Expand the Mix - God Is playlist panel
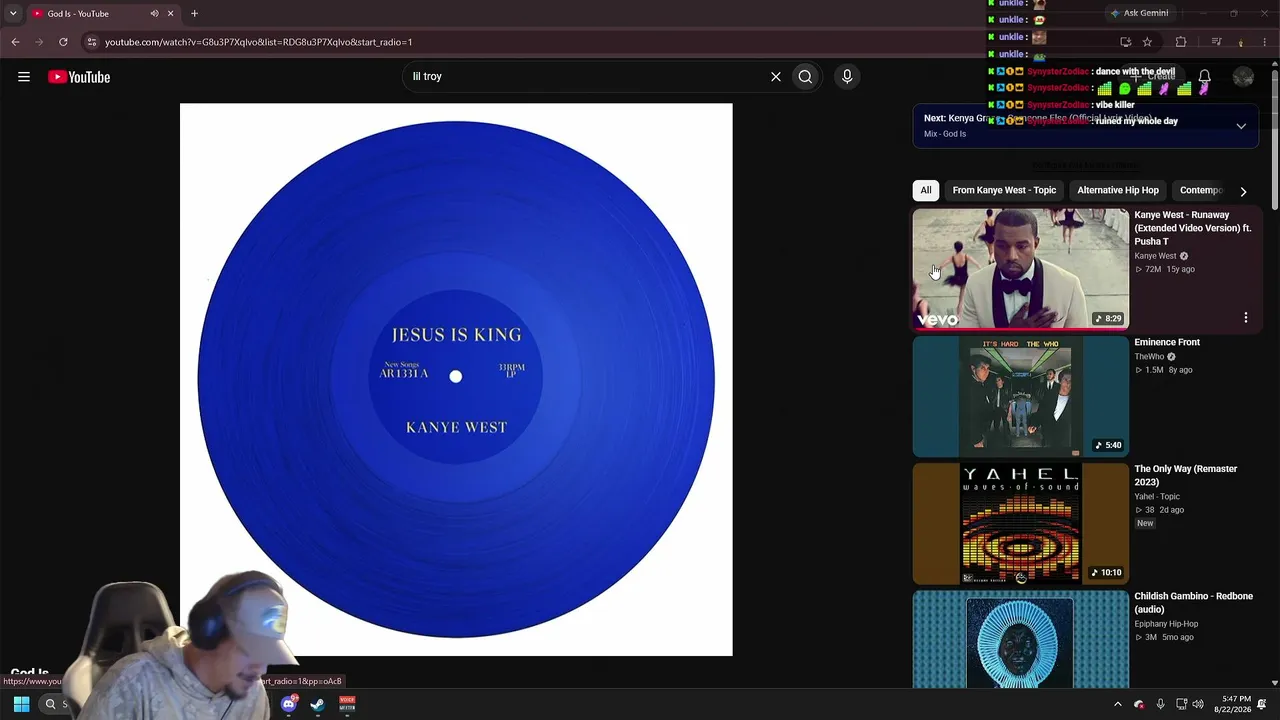This screenshot has width=1280, height=720. click(1241, 126)
